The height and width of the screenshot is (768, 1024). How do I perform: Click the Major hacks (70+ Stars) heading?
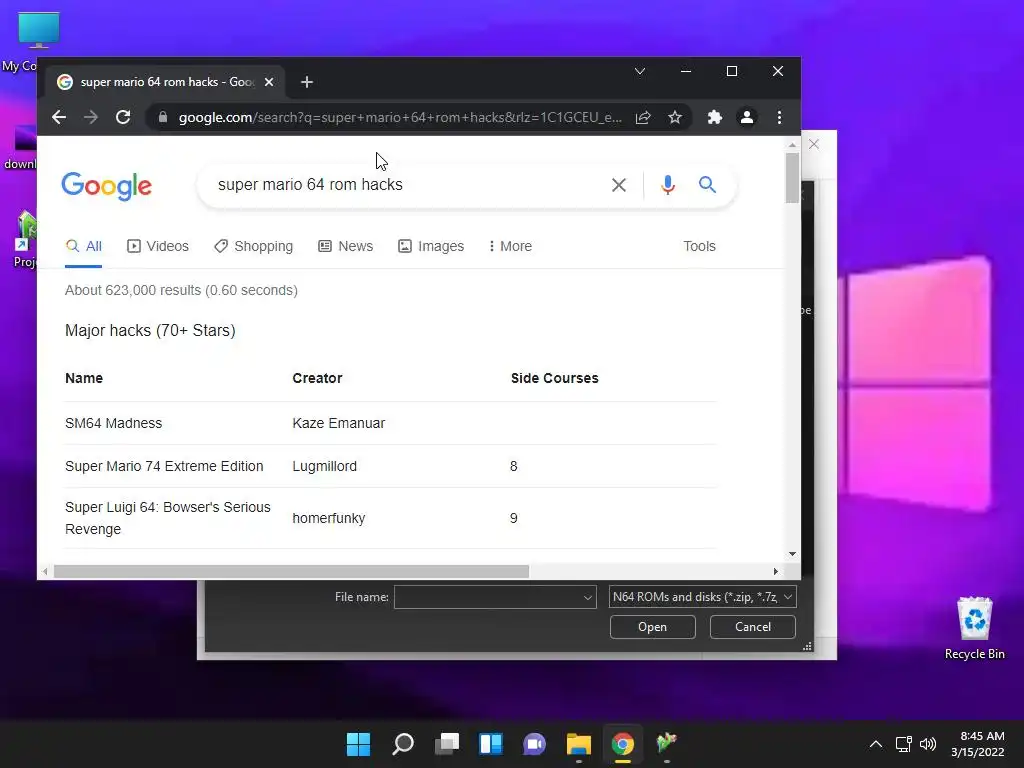(x=150, y=330)
